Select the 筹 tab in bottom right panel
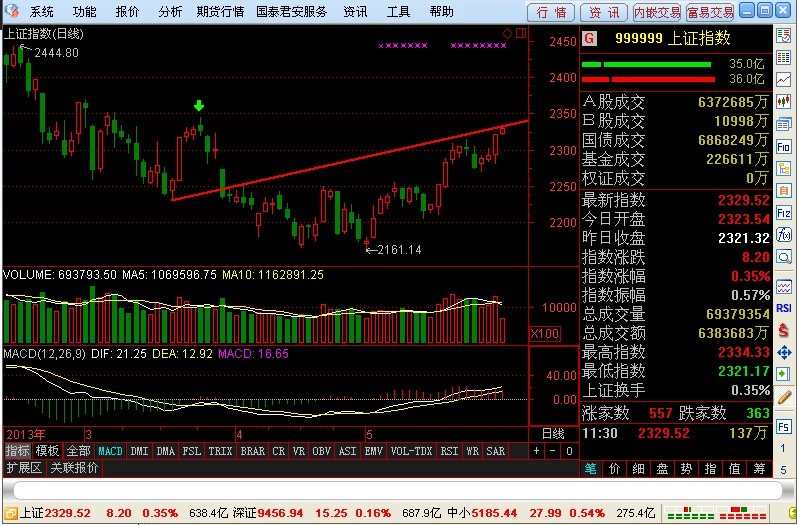Image resolution: width=797 pixels, height=525 pixels. coord(759,469)
